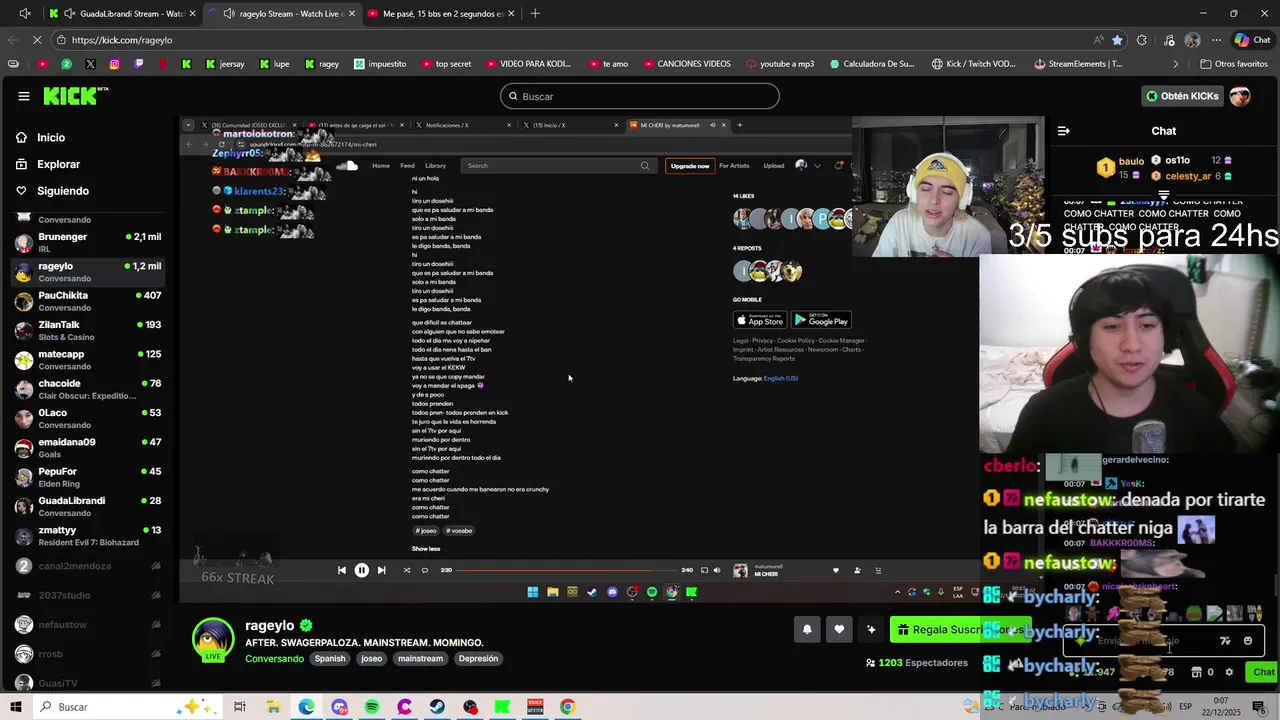Pause the SoundCloud track in stream

[x=361, y=570]
